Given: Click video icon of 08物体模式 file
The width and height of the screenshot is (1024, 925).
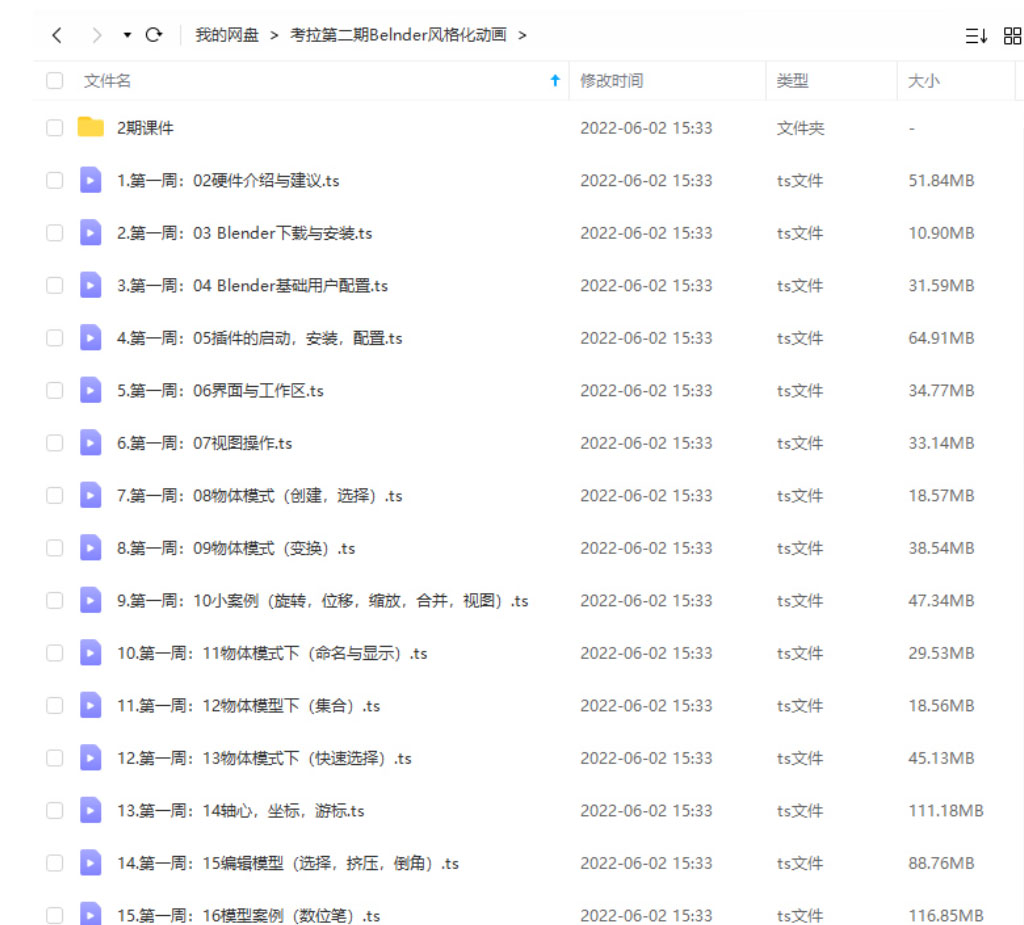Looking at the screenshot, I should (91, 495).
